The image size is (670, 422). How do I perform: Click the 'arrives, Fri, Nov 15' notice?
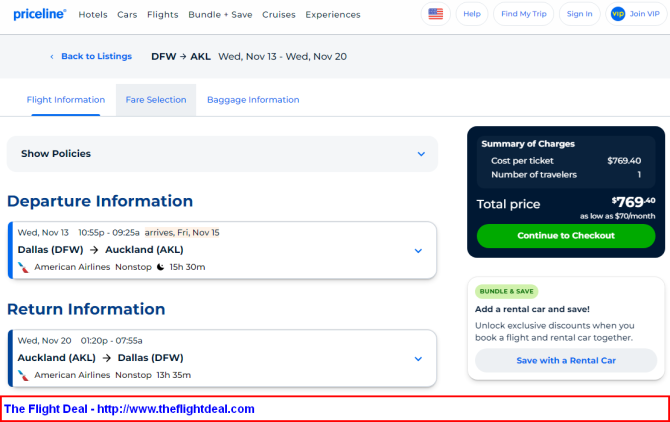coord(182,233)
